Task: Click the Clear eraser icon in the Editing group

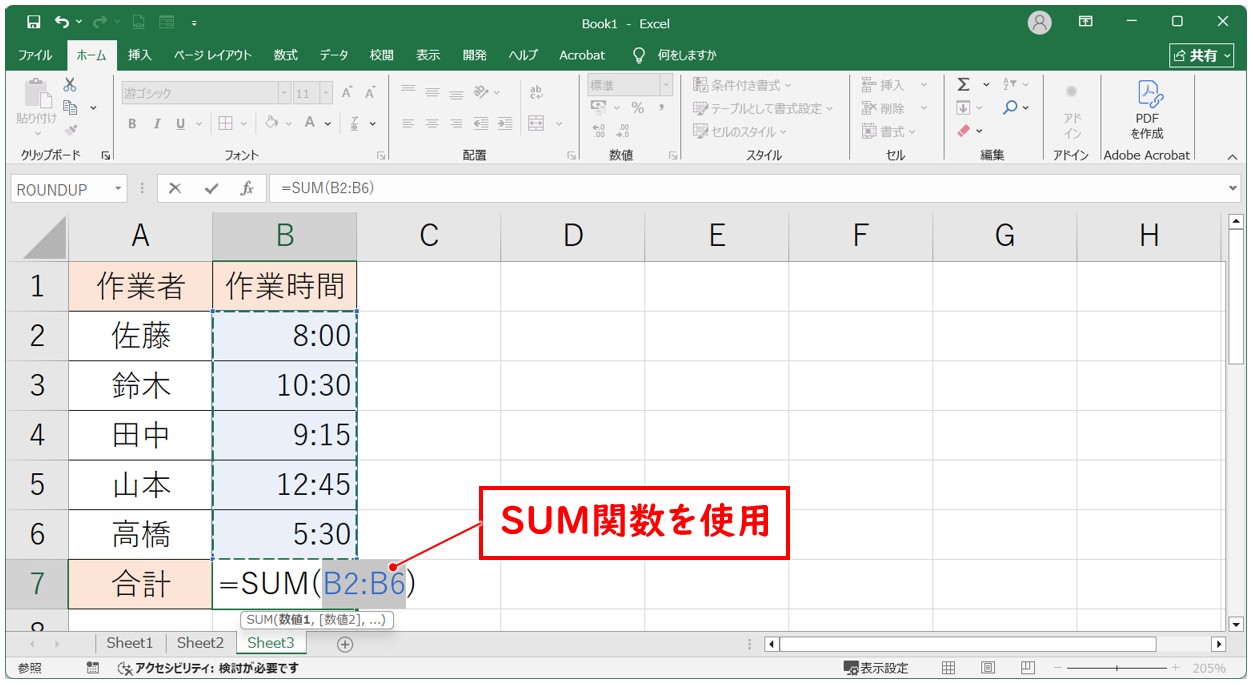Action: [x=963, y=131]
